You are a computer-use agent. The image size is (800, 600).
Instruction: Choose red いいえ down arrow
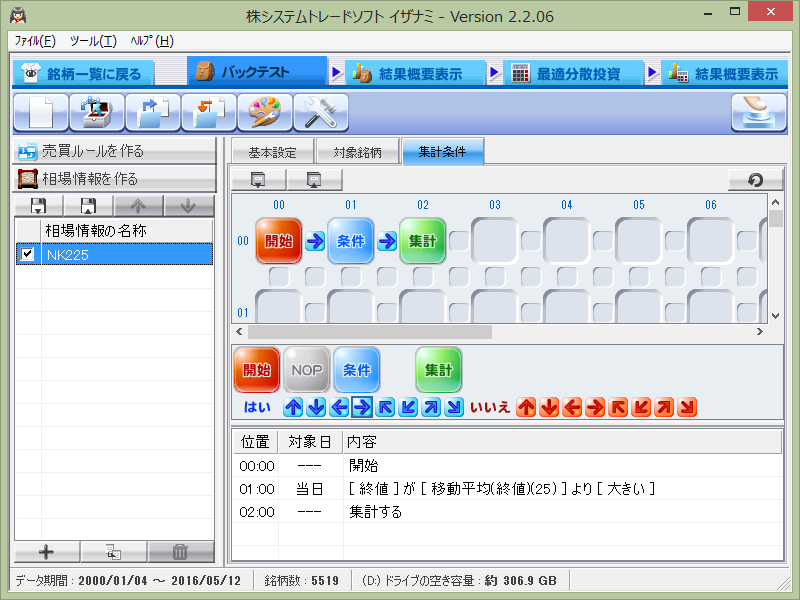pyautogui.click(x=549, y=407)
